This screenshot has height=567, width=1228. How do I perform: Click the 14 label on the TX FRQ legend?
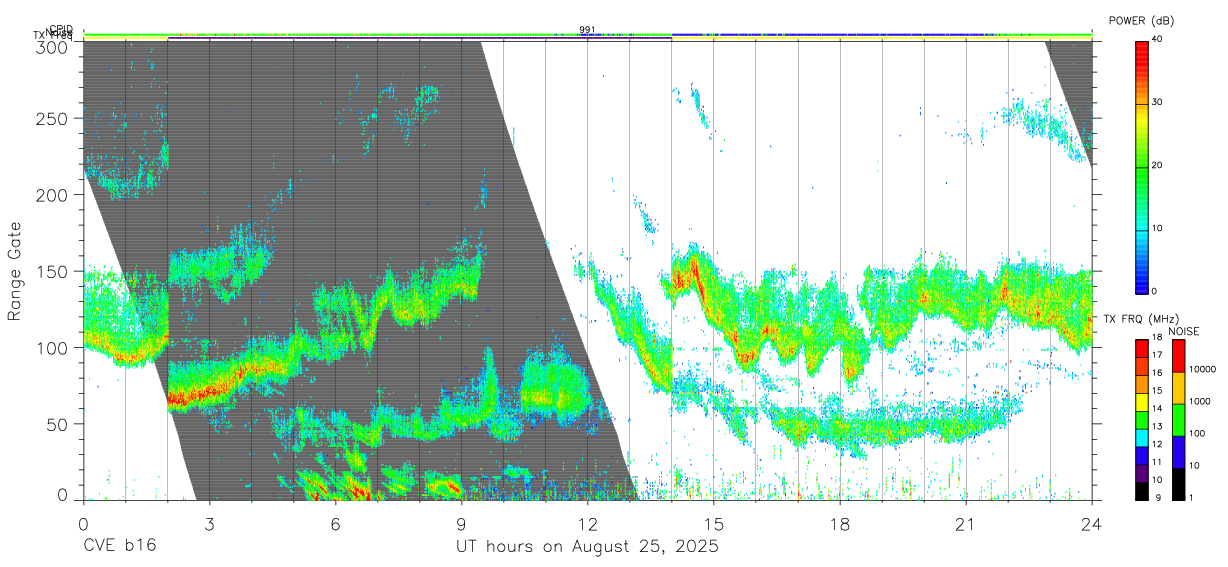pos(1158,410)
